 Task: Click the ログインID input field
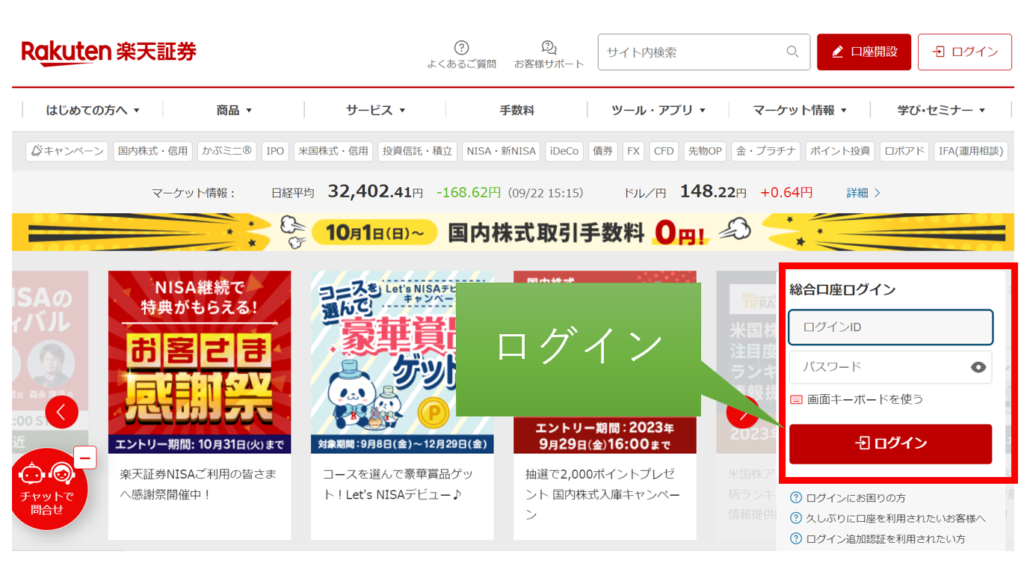tap(890, 327)
